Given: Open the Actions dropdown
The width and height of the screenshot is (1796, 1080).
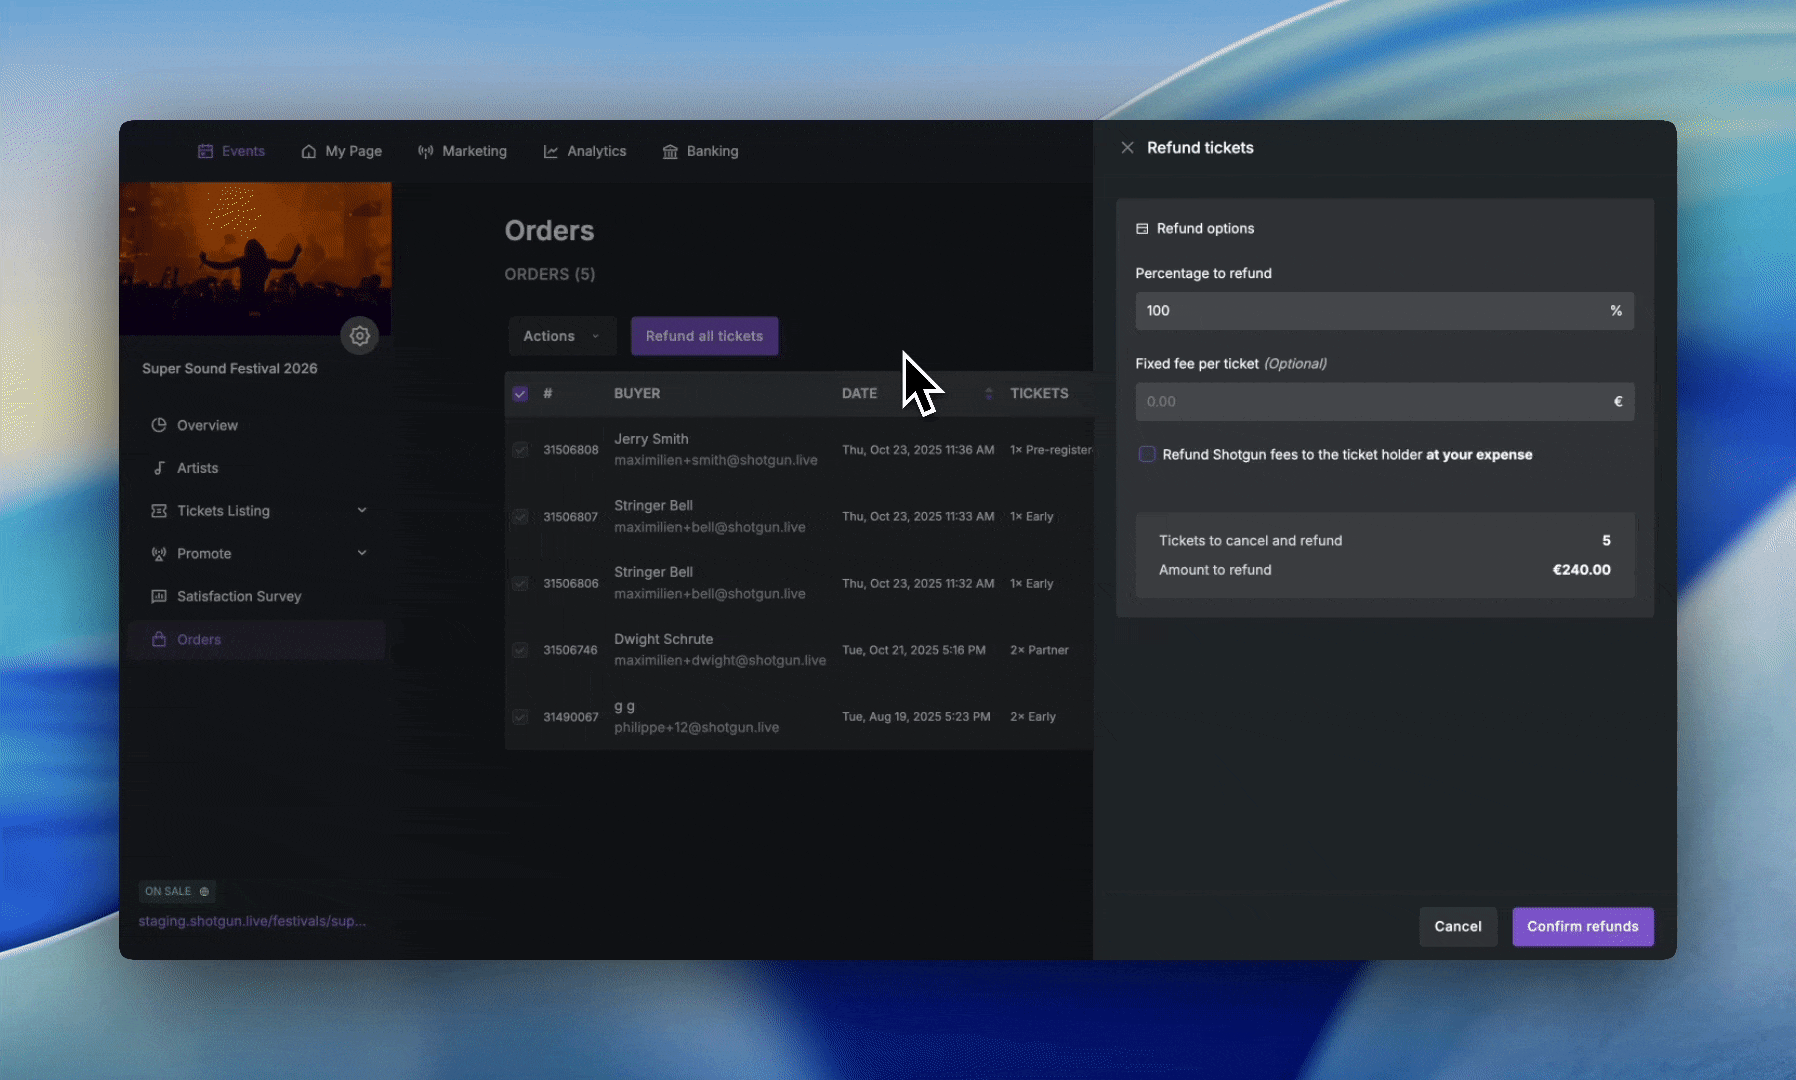Looking at the screenshot, I should [x=562, y=336].
